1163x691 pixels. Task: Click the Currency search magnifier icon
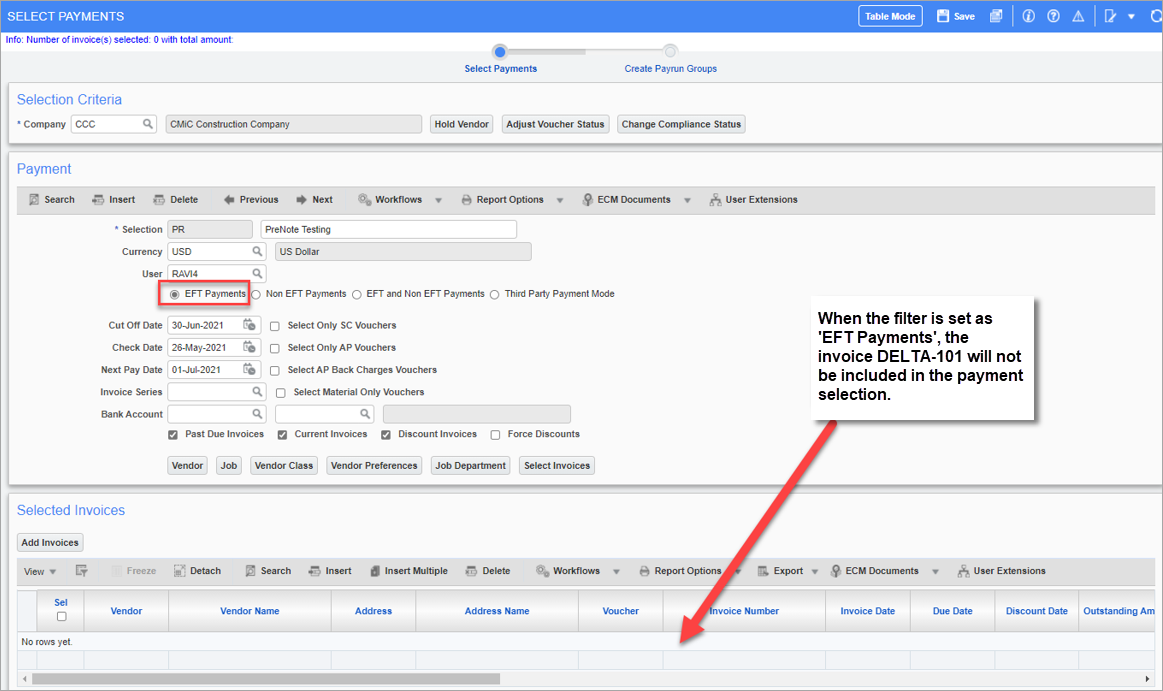pos(257,251)
